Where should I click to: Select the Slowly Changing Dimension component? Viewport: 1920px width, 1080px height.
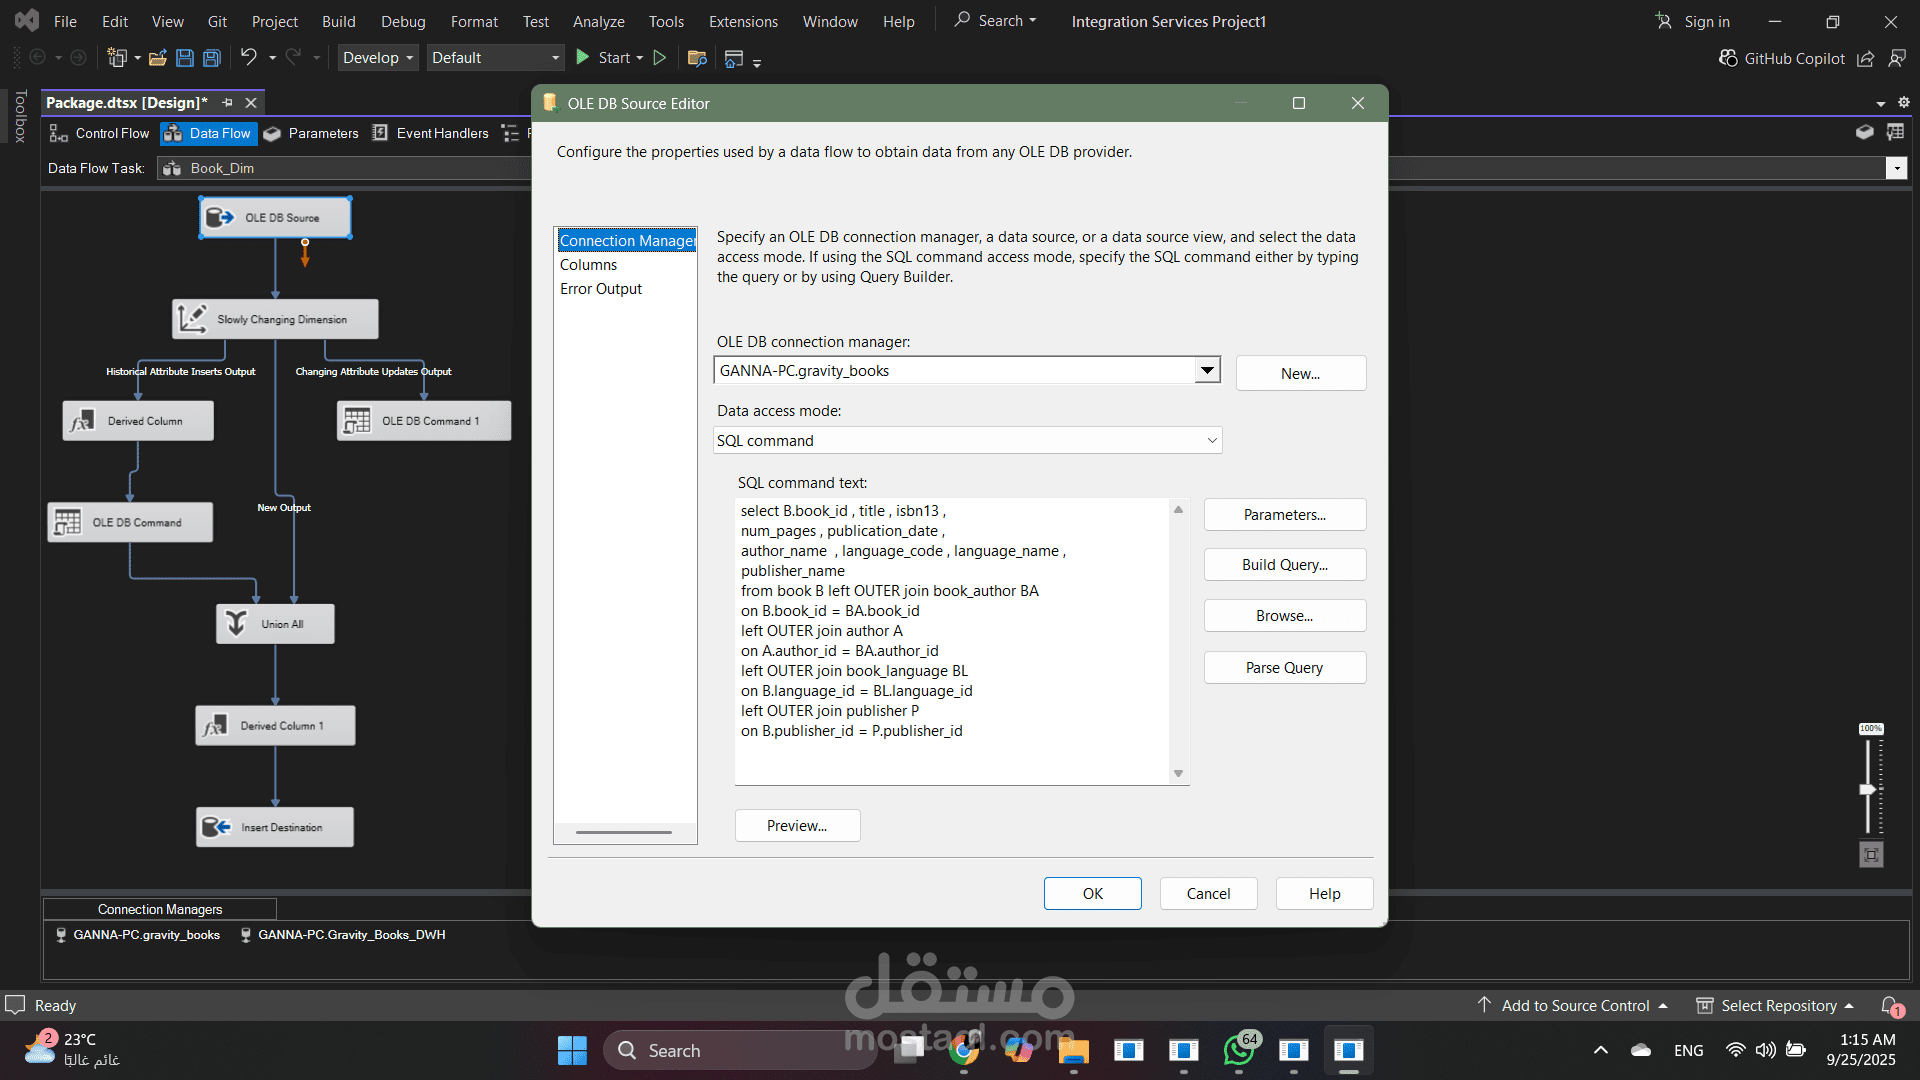point(275,319)
